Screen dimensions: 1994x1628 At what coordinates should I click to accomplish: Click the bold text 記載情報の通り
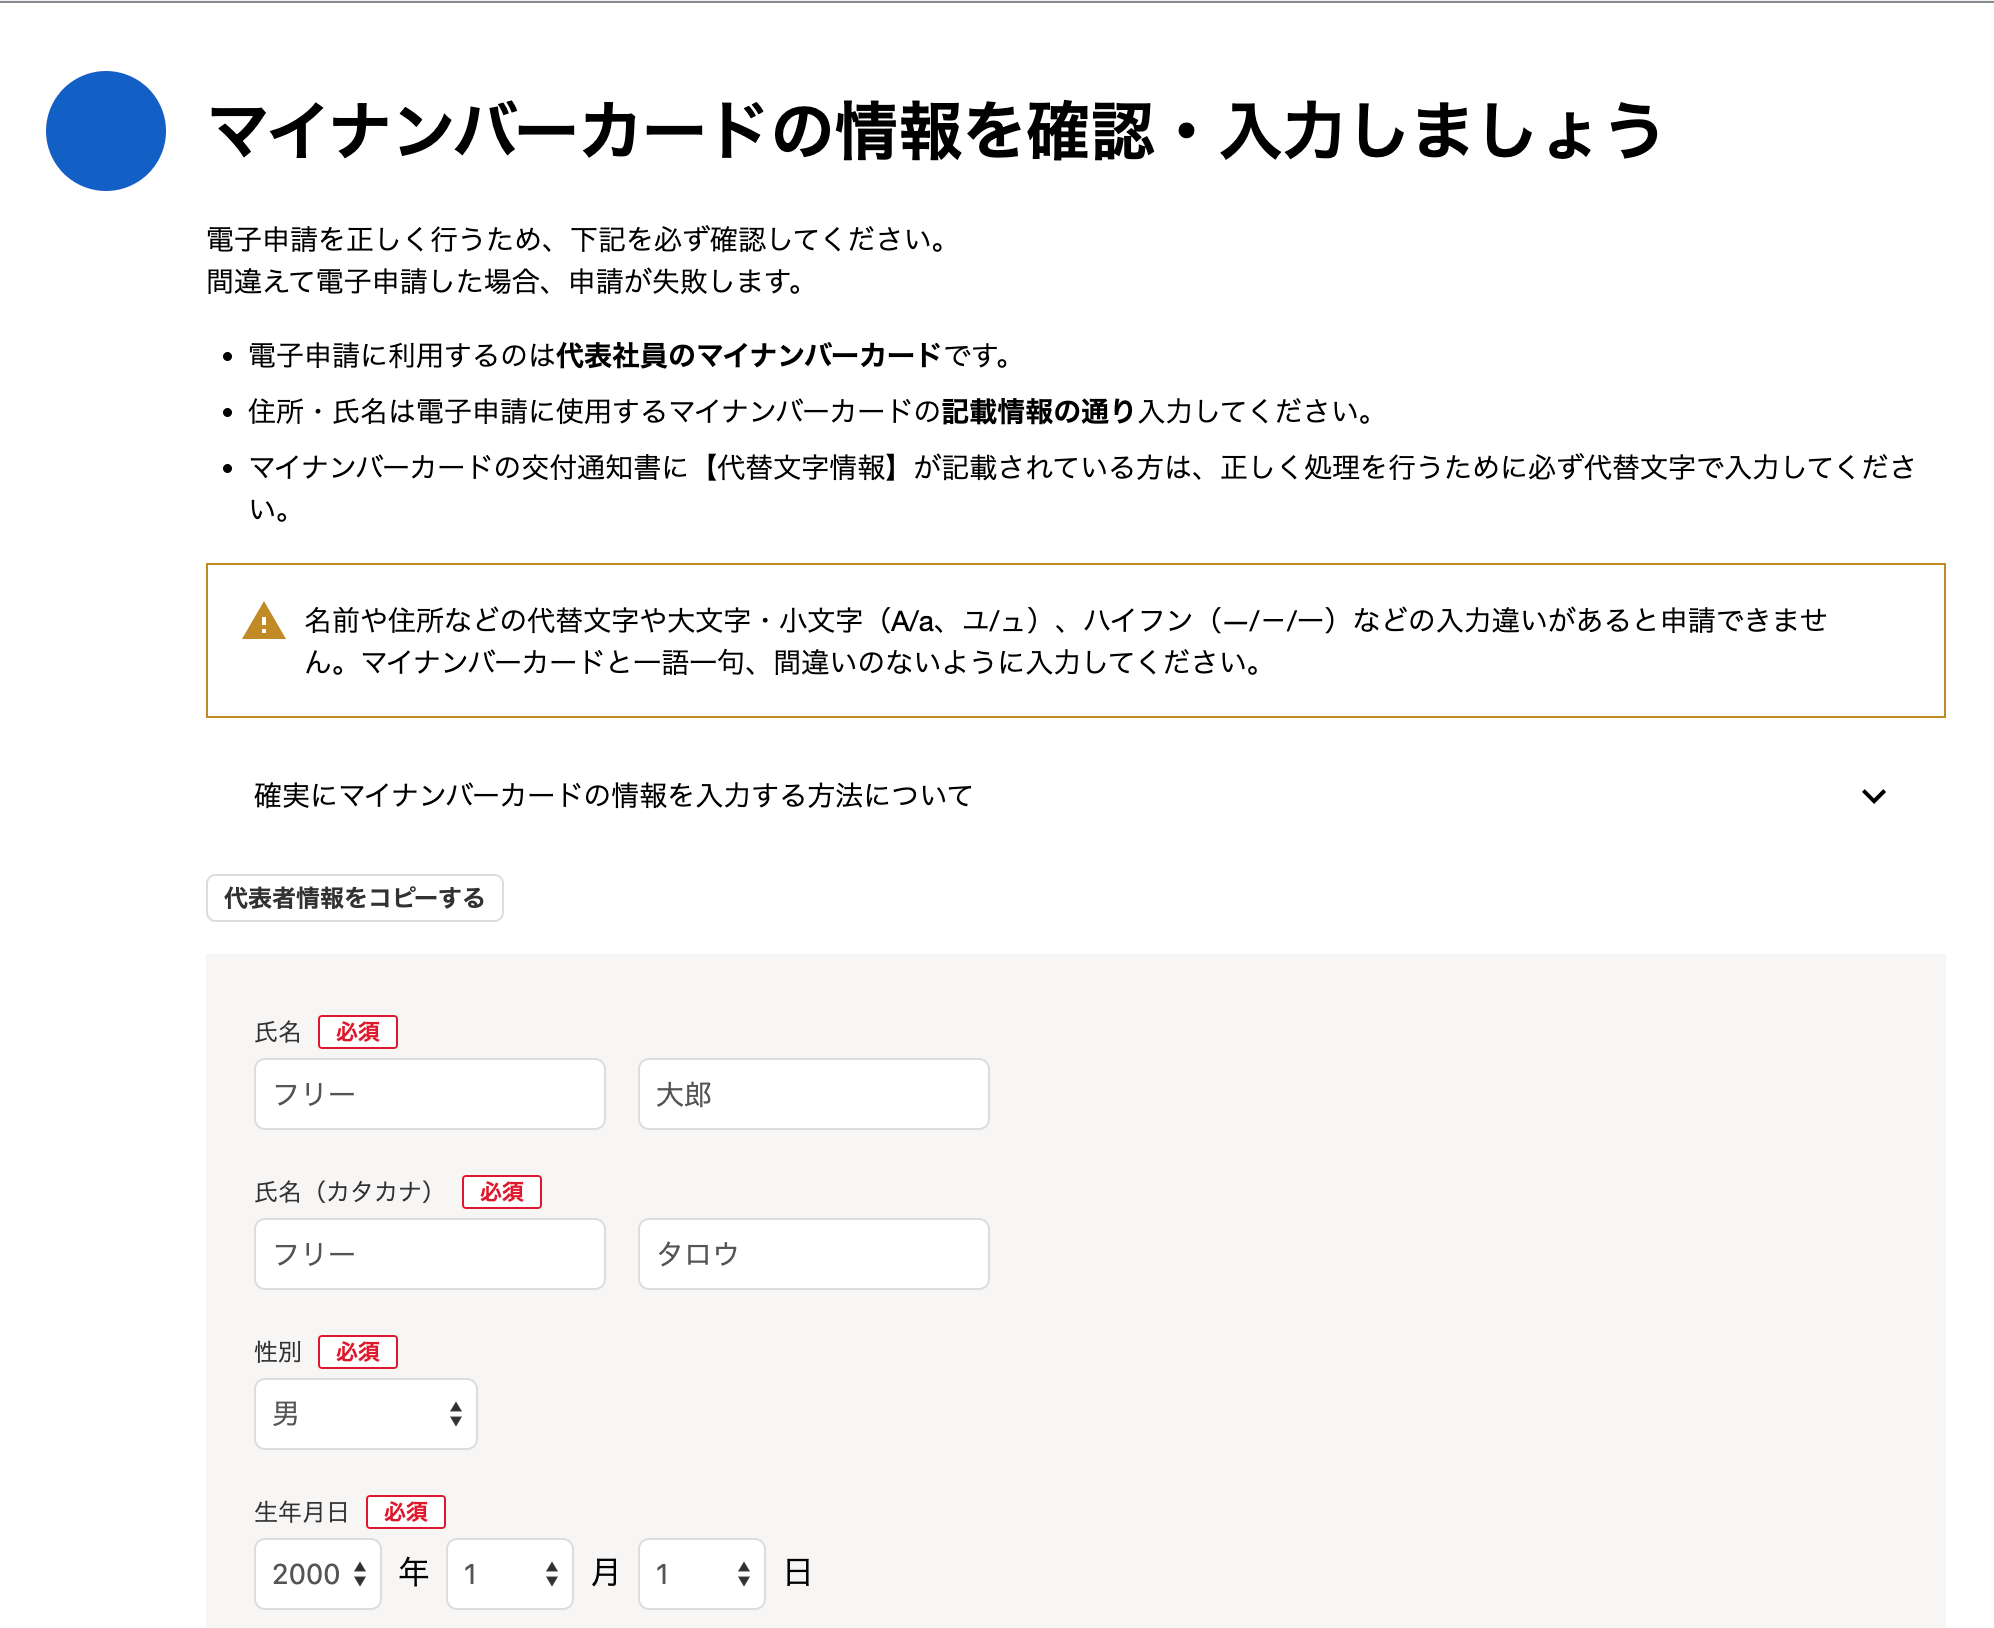coord(1038,411)
